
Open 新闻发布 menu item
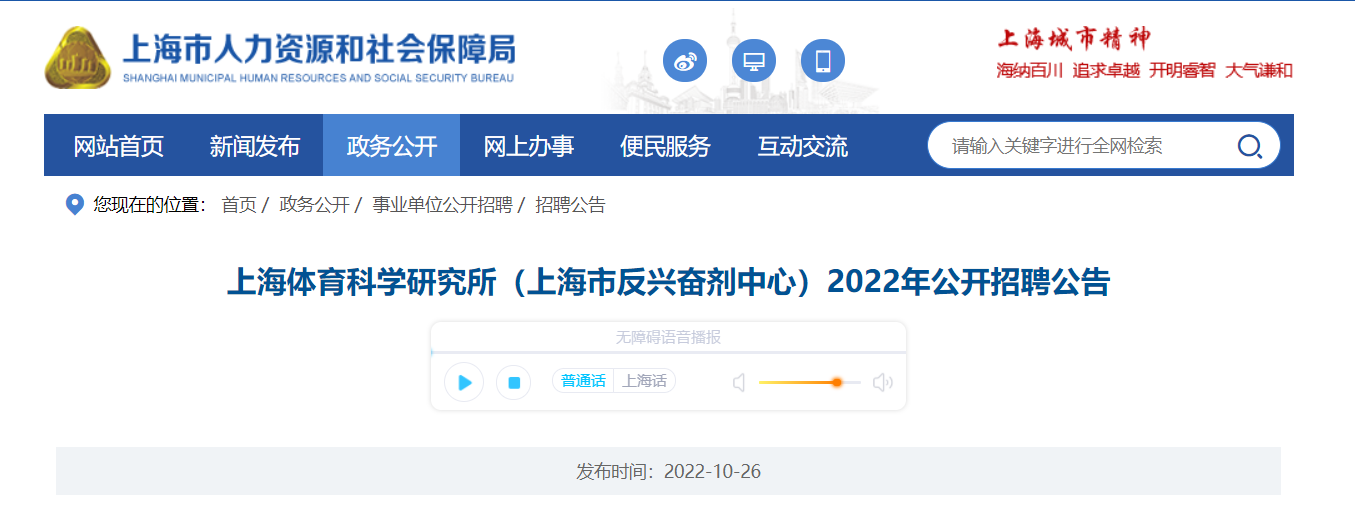tap(255, 146)
